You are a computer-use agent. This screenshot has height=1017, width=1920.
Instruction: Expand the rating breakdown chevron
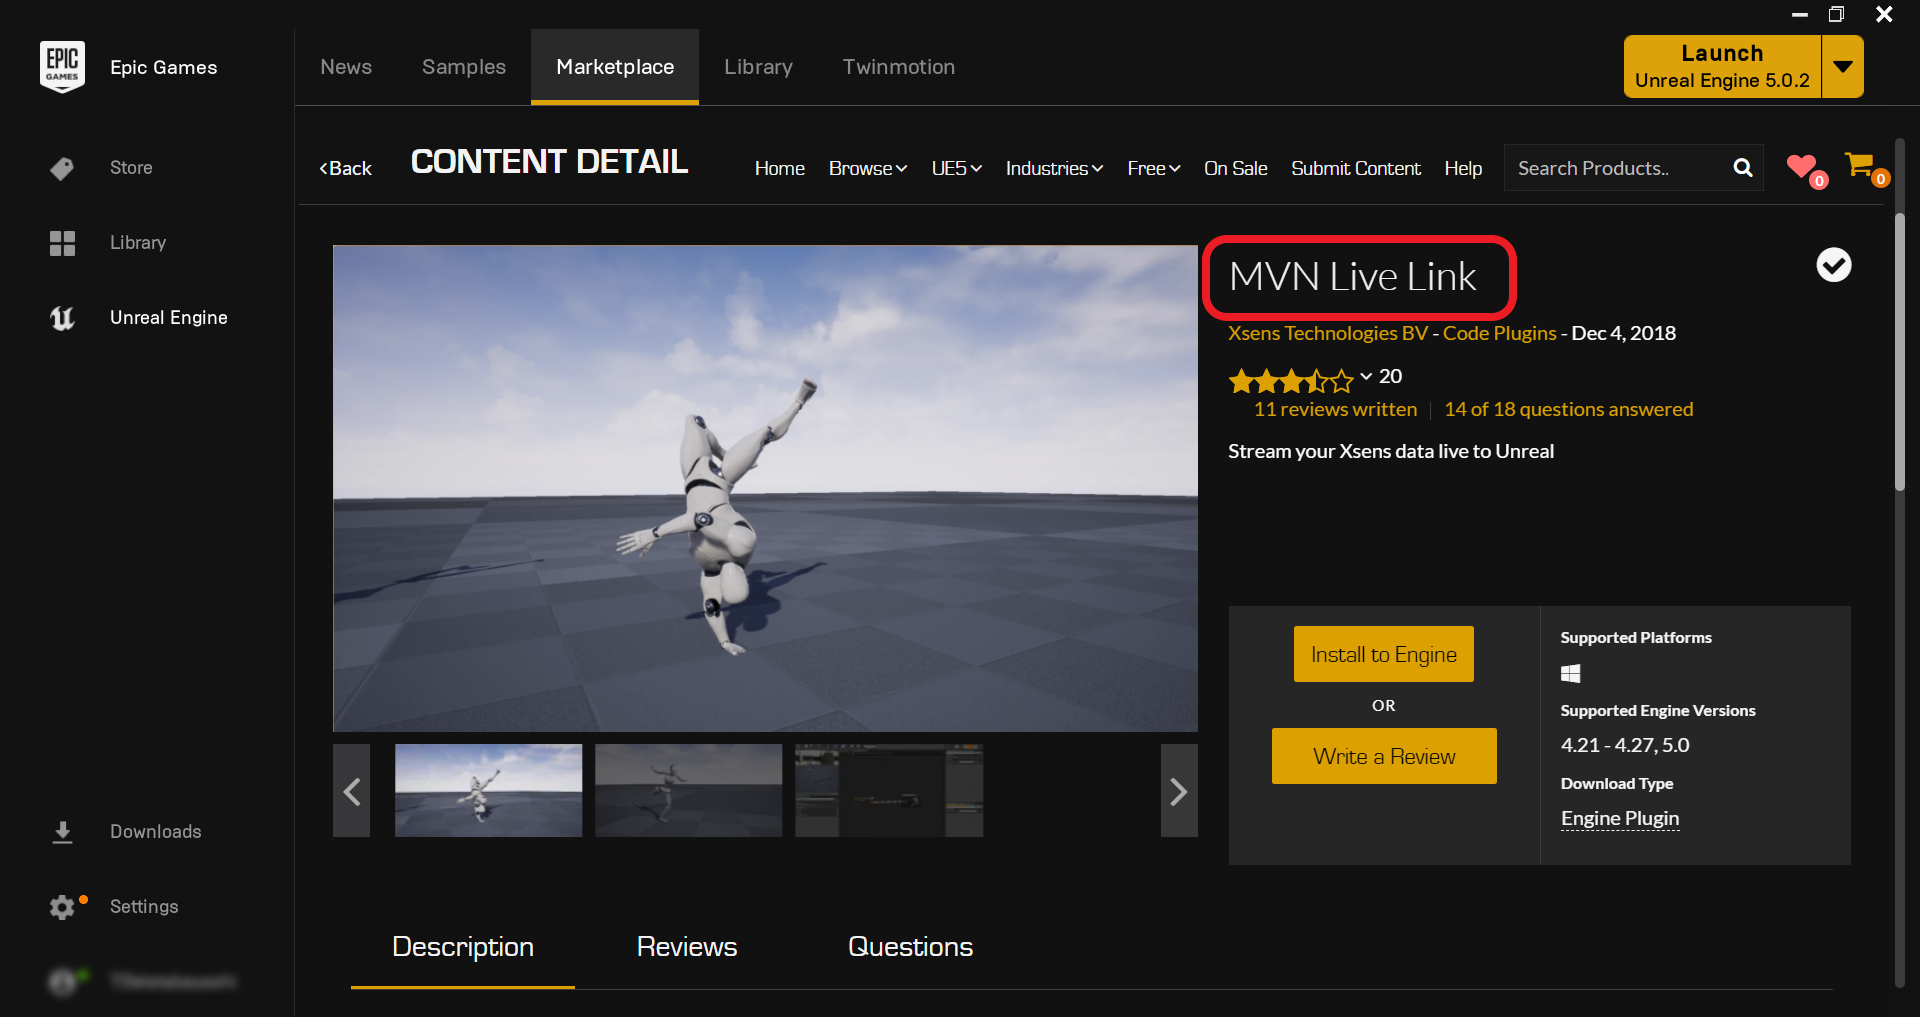tap(1366, 377)
